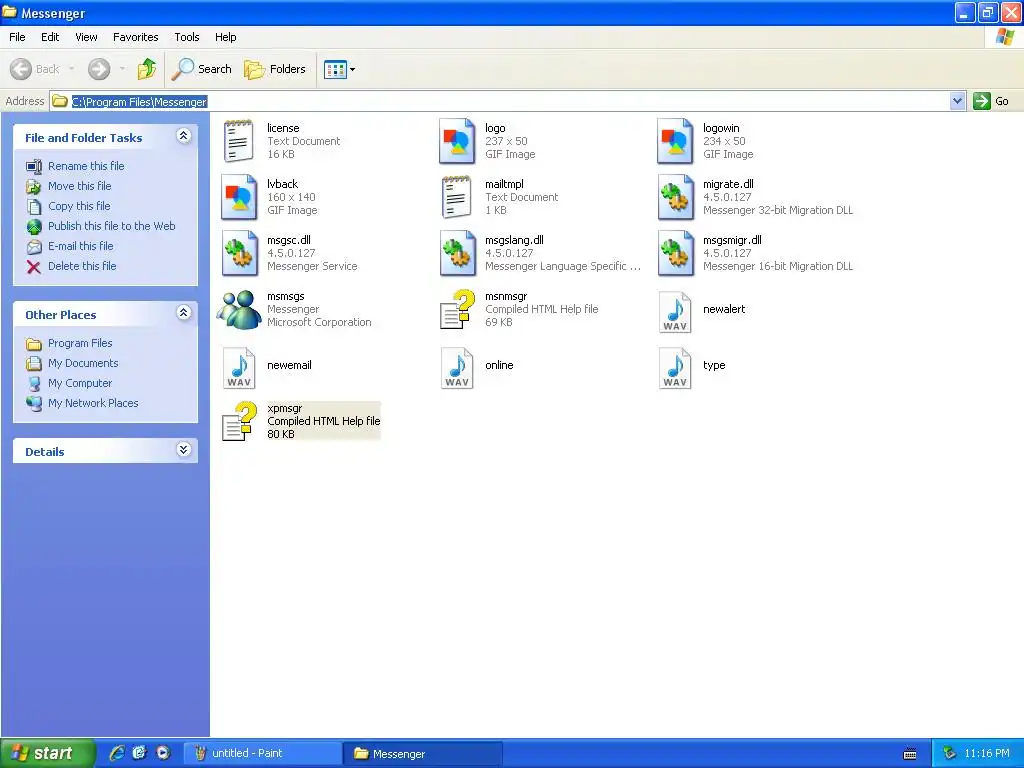Screen dimensions: 1024x768
Task: Open the File menu
Action: (17, 37)
